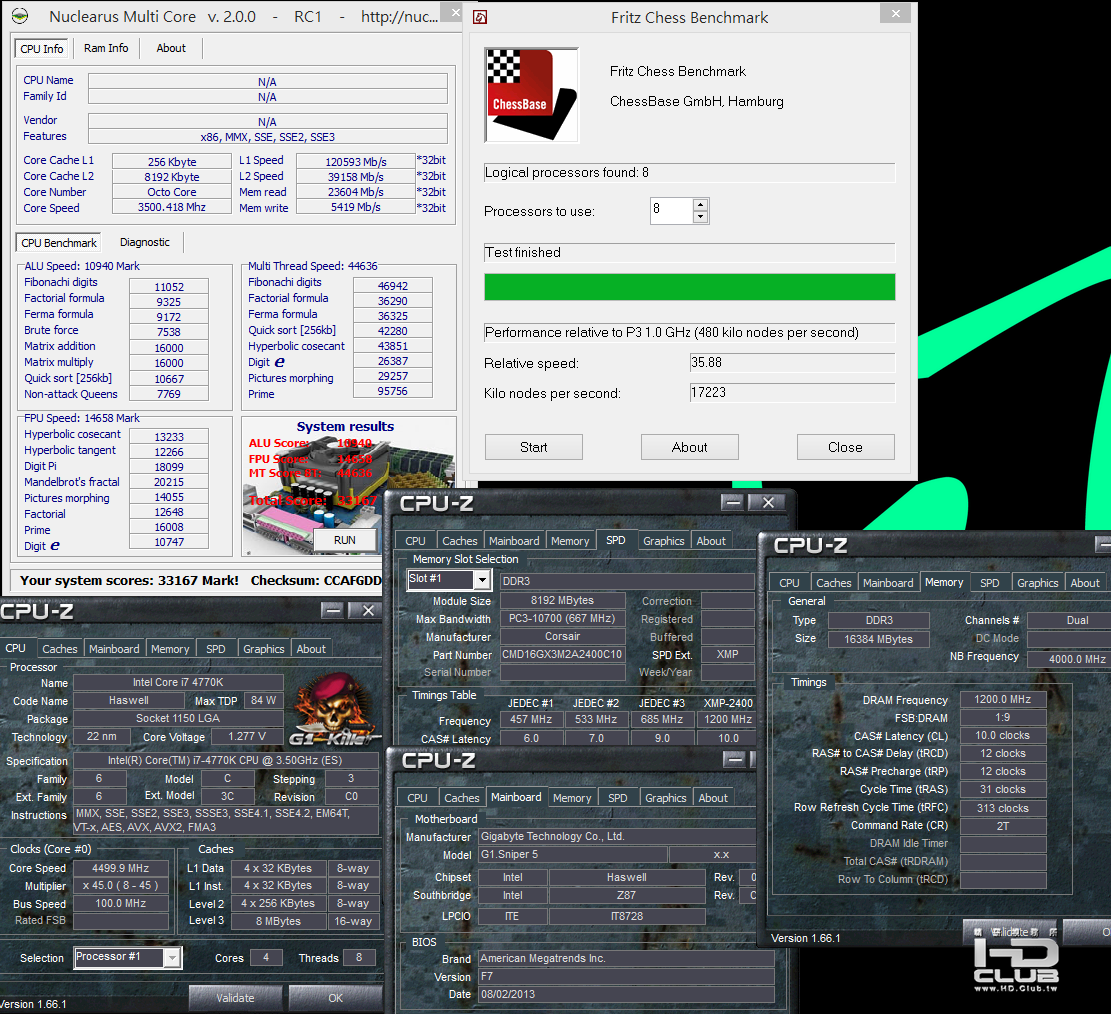This screenshot has height=1014, width=1111.
Task: Click Close button in Fritz Chess Benchmark
Action: [x=845, y=447]
